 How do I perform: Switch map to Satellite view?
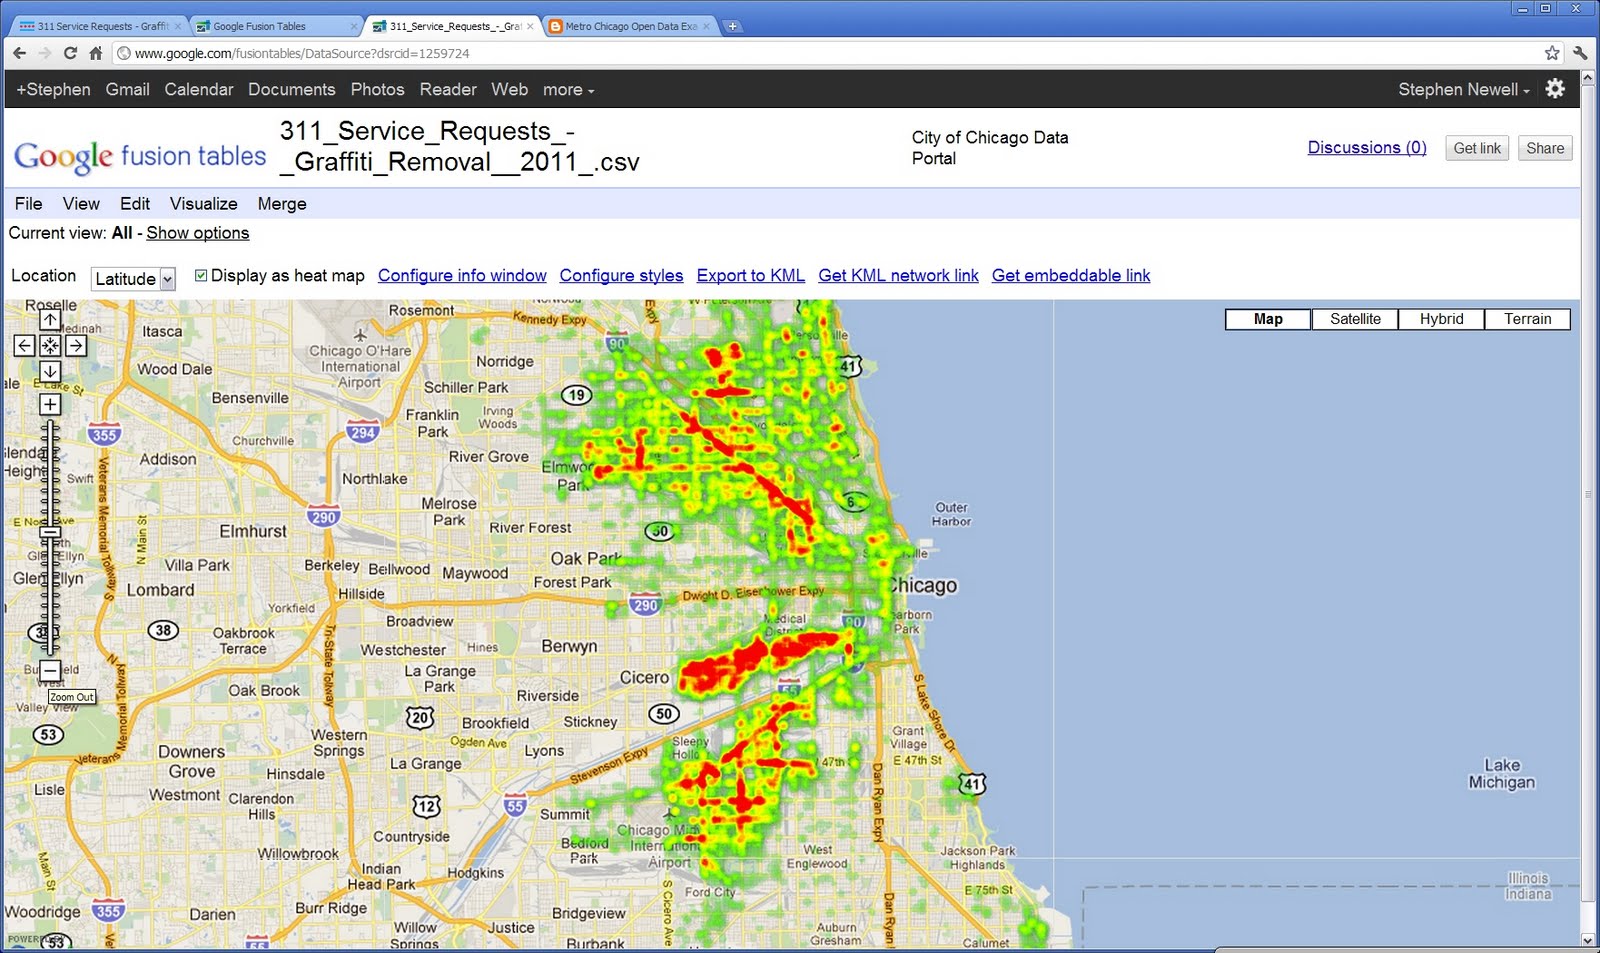point(1354,319)
